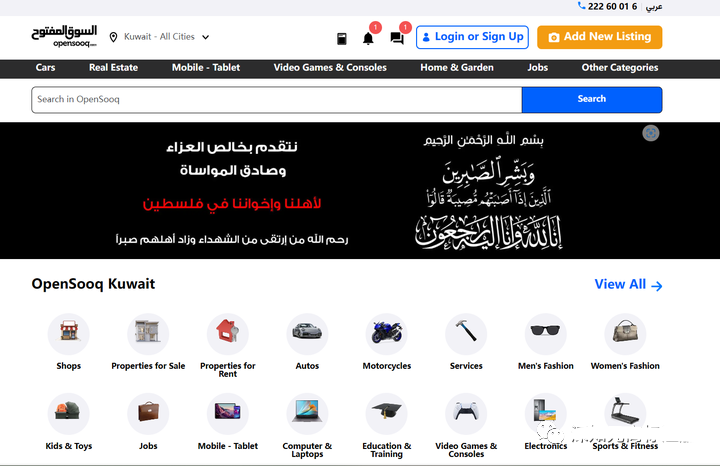This screenshot has height=466, width=720.
Task: Open the Jobs briefcase category icon
Action: [148, 414]
